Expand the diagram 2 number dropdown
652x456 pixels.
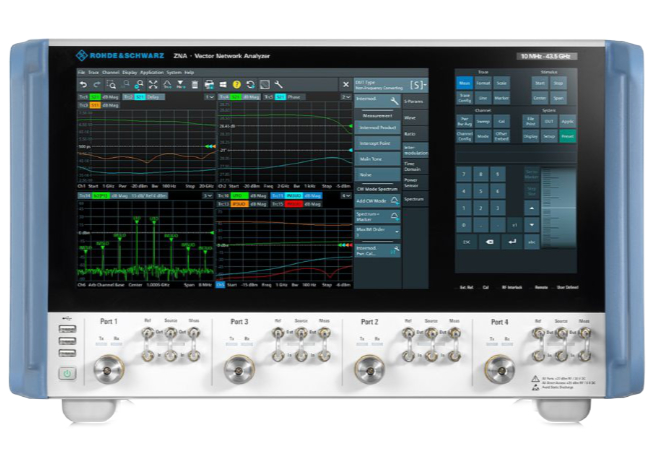(346, 97)
